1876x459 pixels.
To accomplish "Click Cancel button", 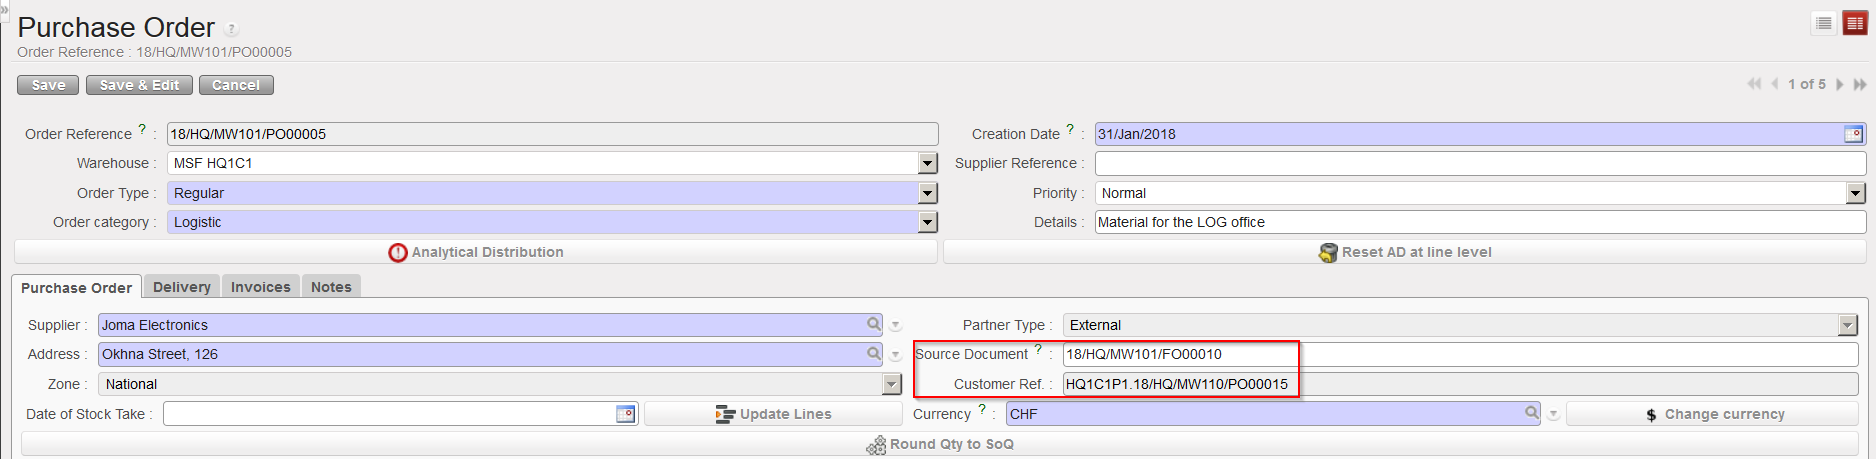I will point(236,85).
